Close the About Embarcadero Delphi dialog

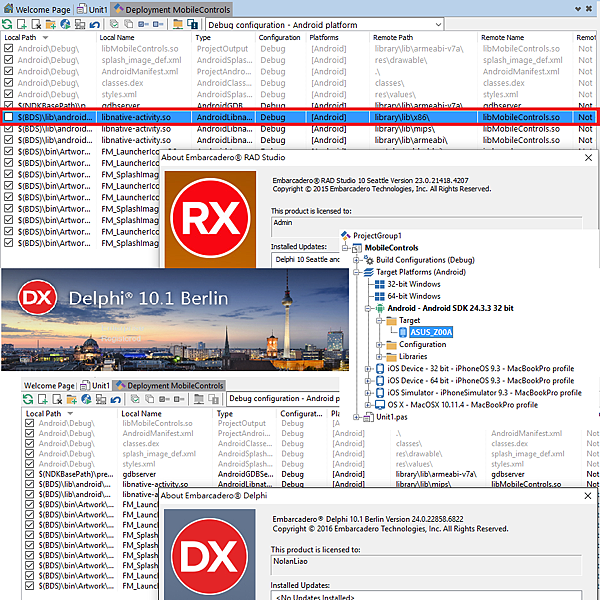589,496
